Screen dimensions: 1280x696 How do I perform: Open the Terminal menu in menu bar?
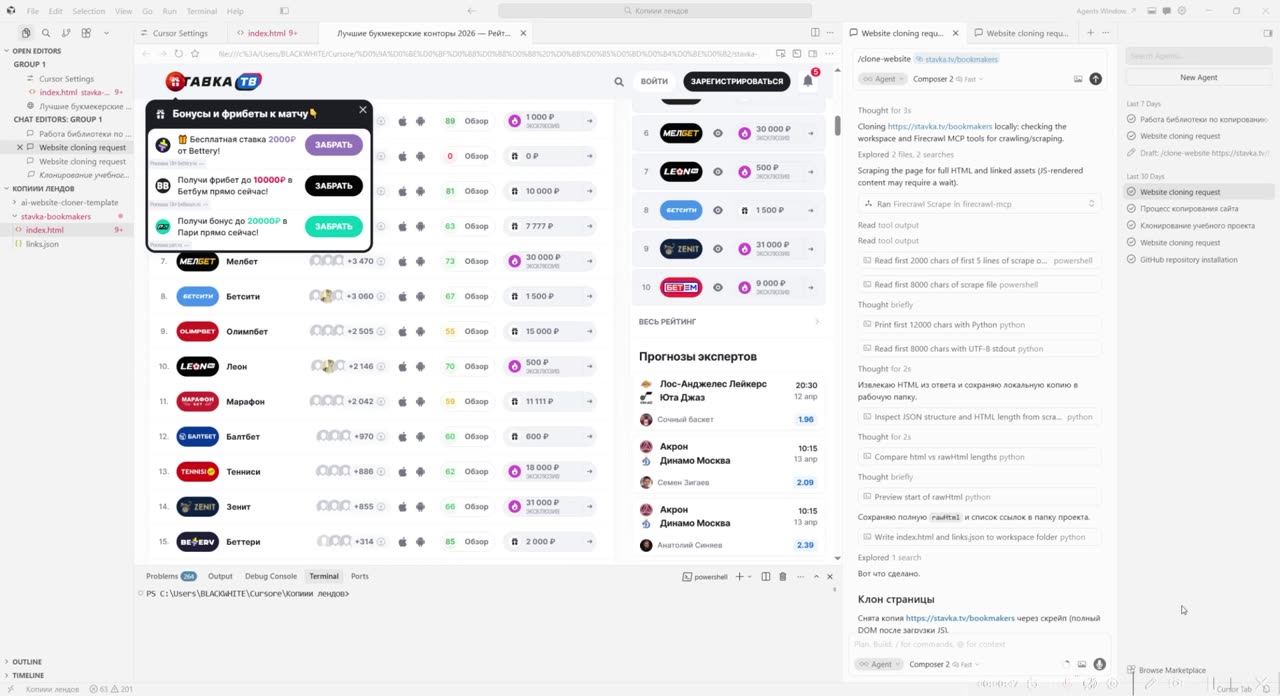click(x=202, y=11)
